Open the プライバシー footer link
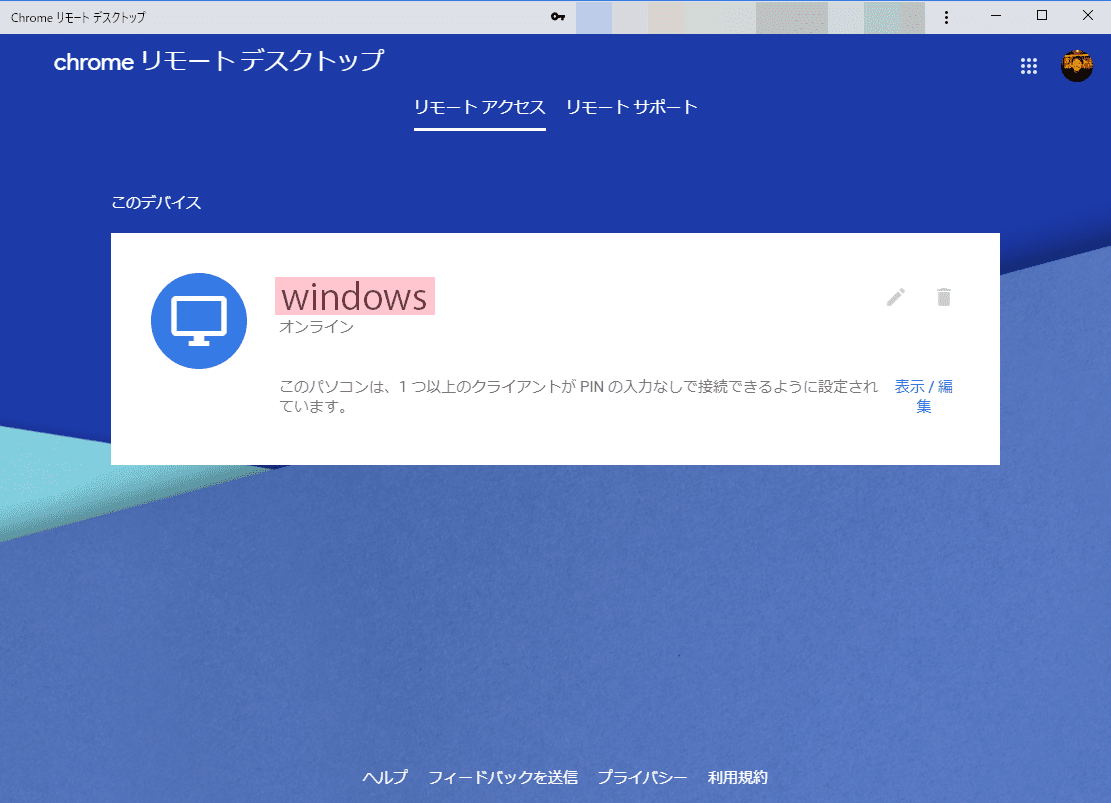Viewport: 1111px width, 803px height. [643, 777]
